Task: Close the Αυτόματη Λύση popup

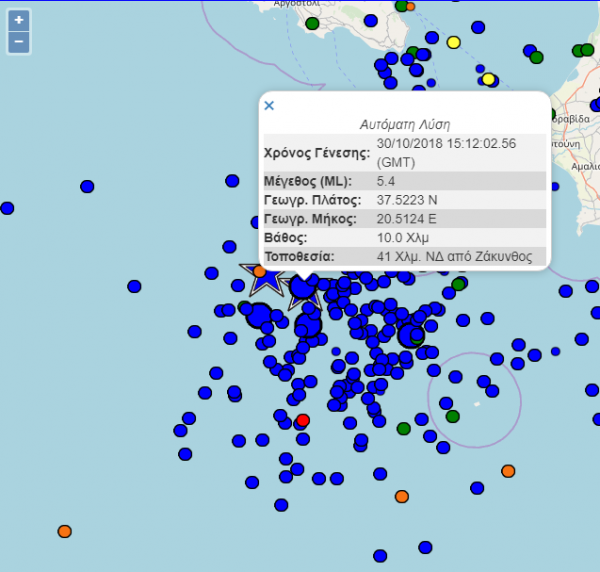Action: (268, 105)
